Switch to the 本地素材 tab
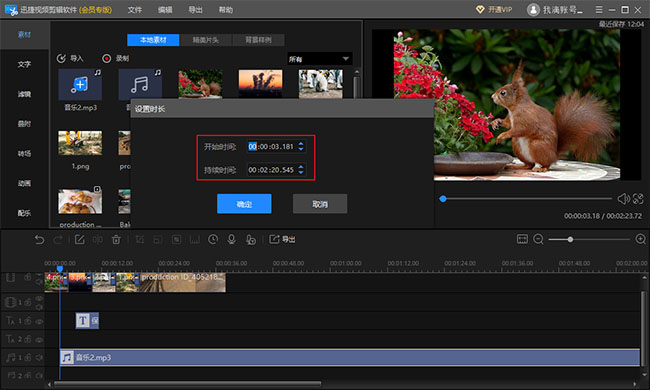Screen dimensions: 650x390 [x=153, y=40]
